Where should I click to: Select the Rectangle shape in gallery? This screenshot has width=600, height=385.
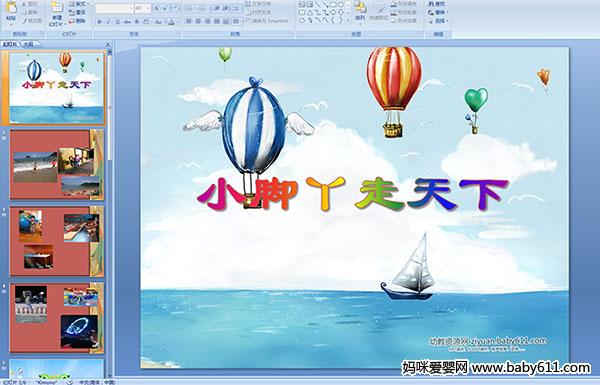click(x=334, y=4)
